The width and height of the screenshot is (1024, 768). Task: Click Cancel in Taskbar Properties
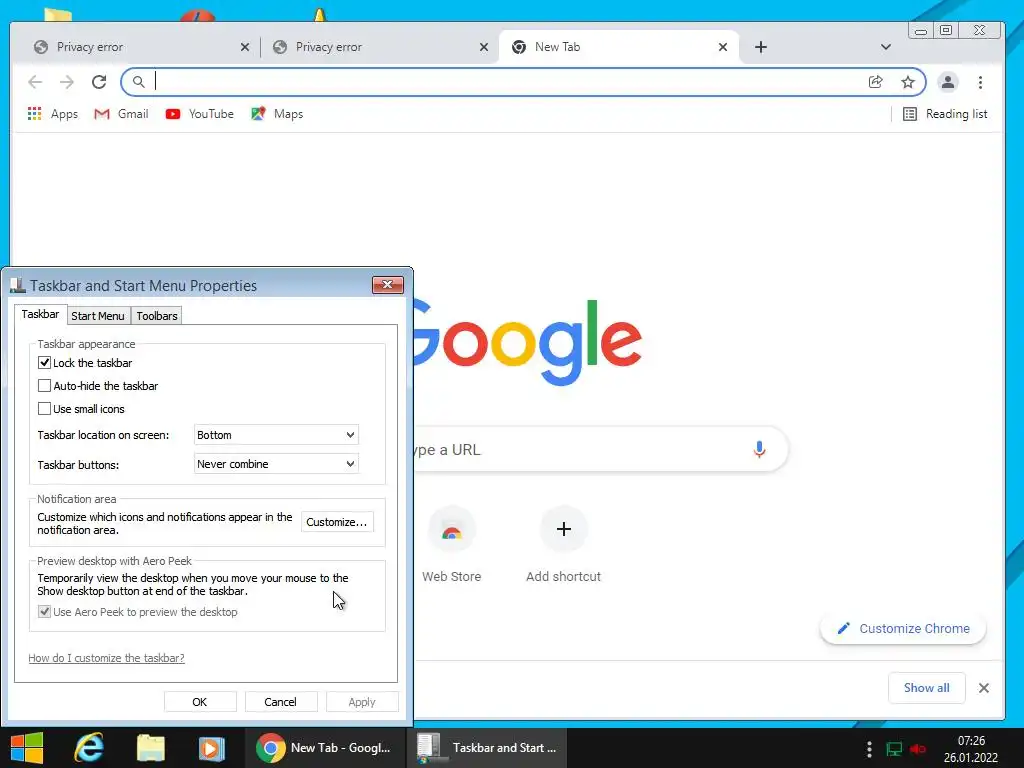281,701
